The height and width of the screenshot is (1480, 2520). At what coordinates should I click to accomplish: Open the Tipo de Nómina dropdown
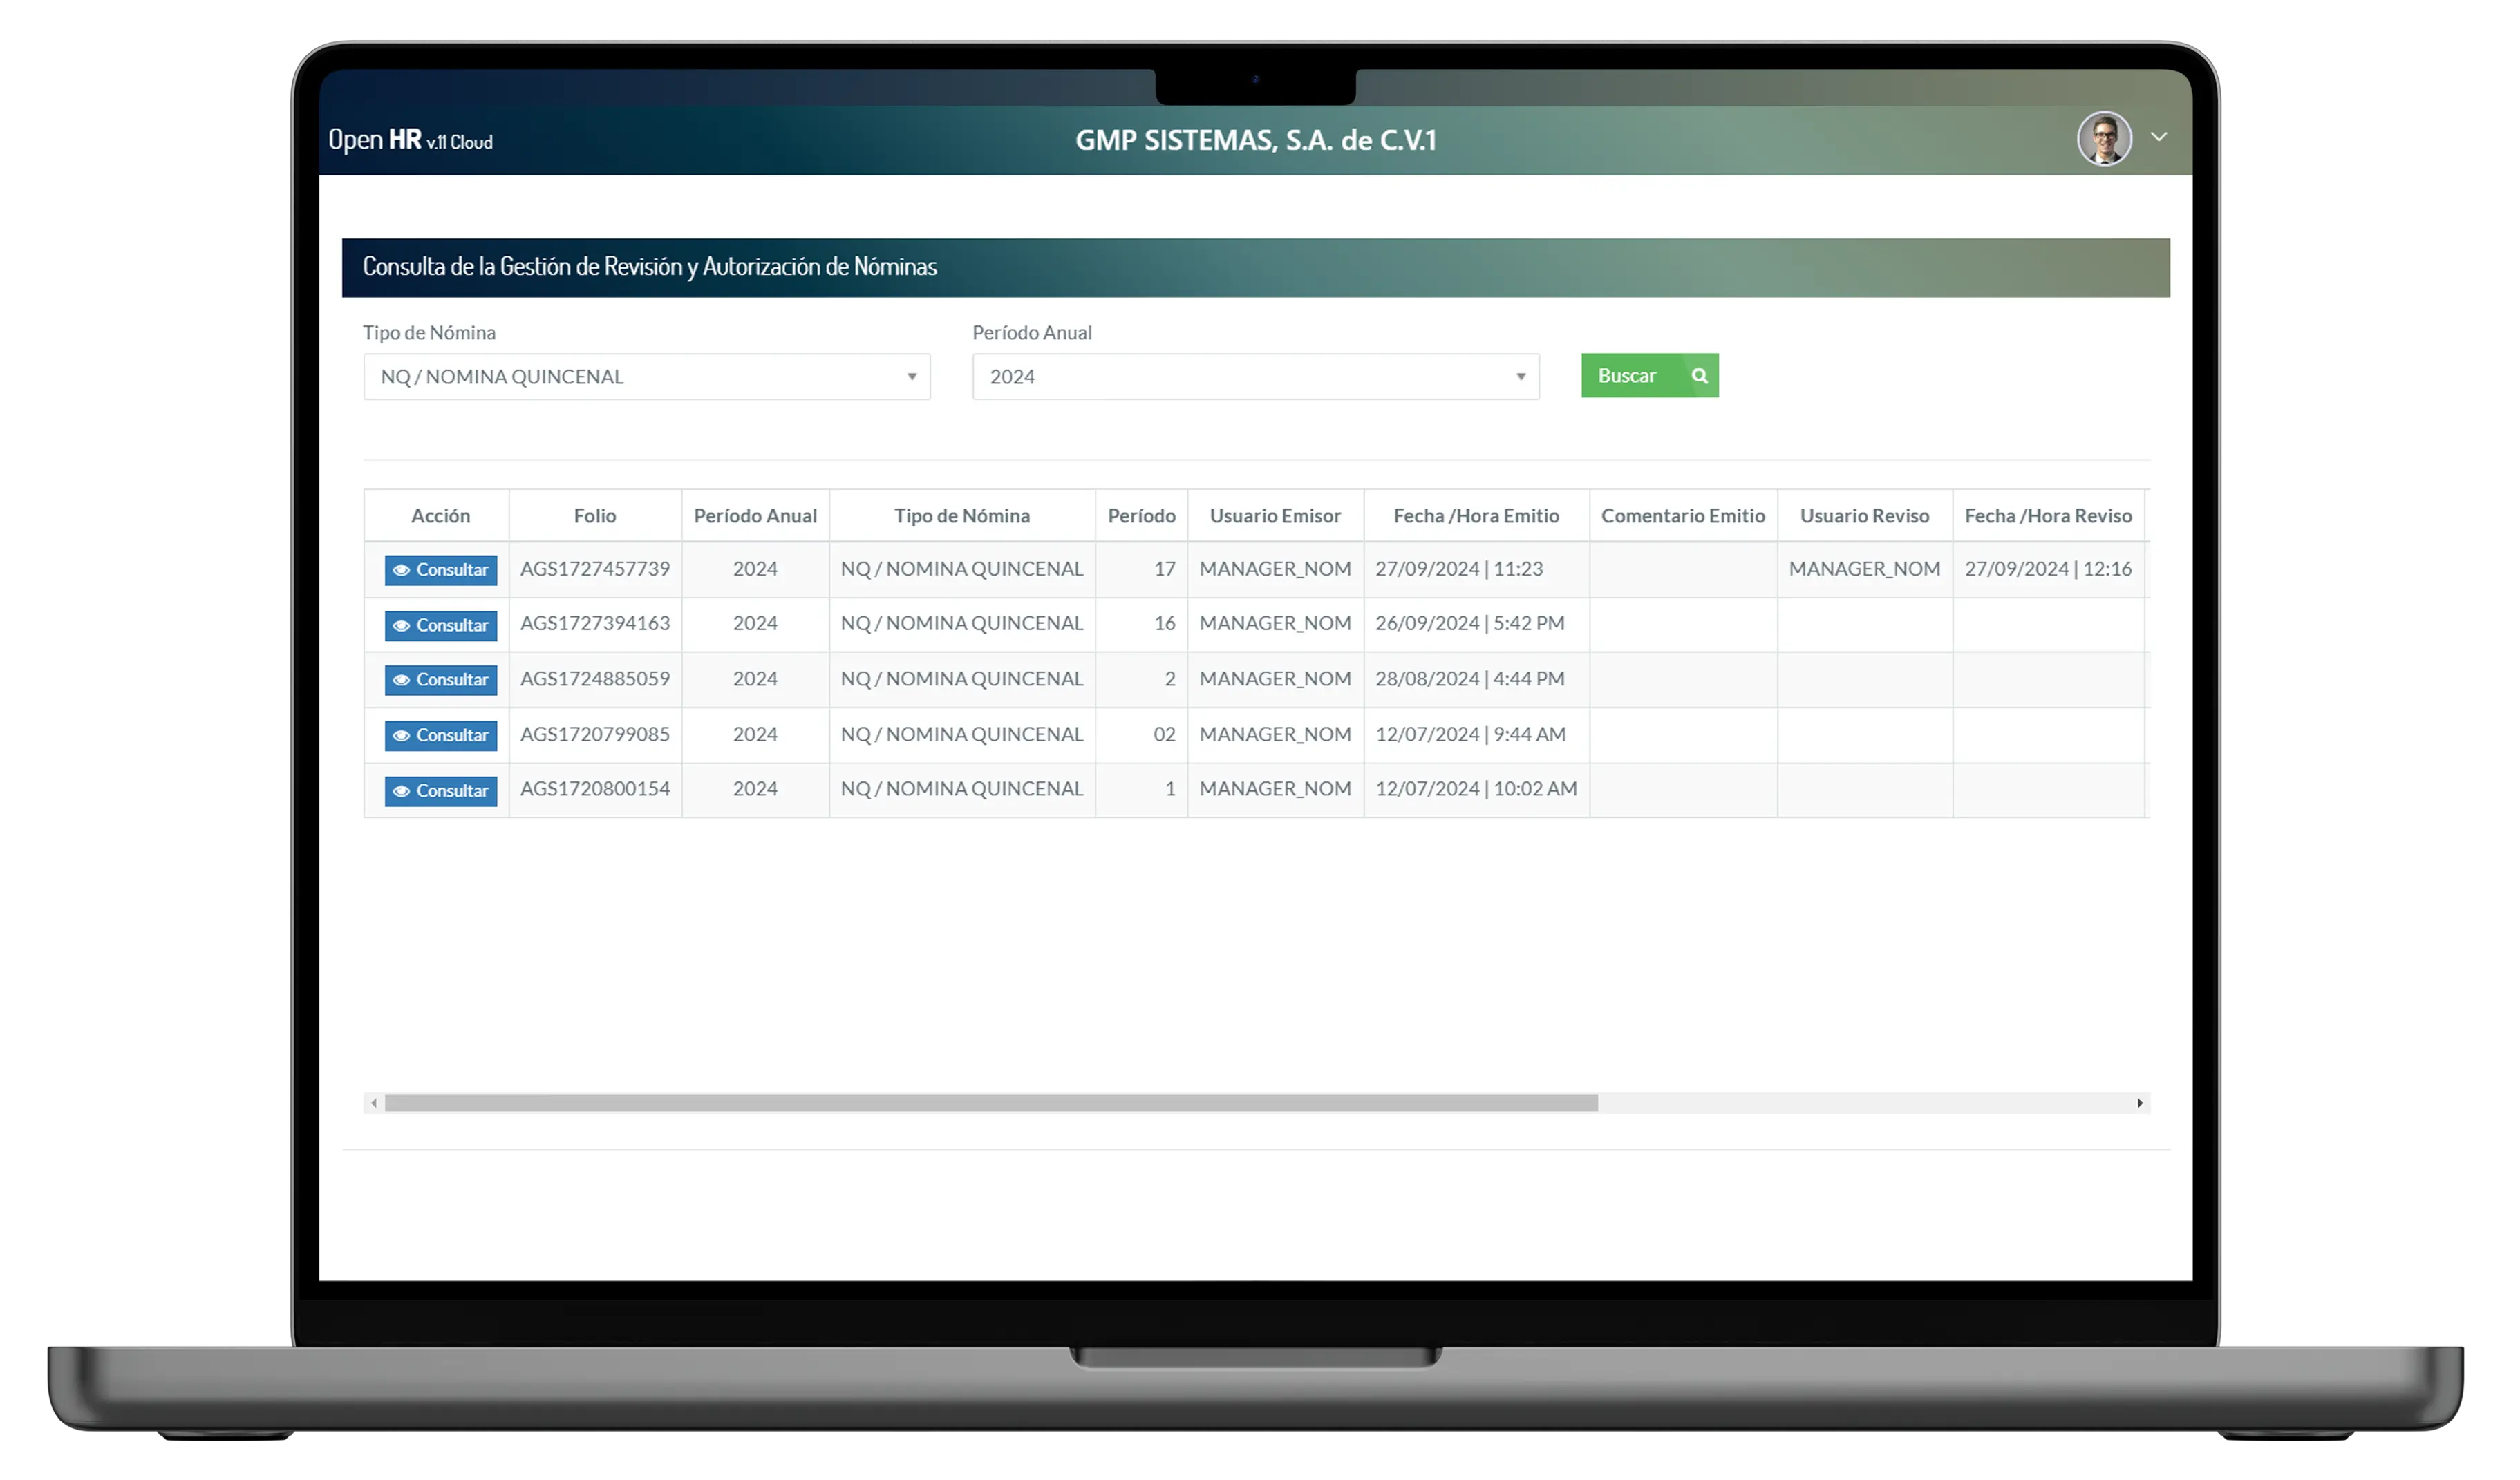coord(646,377)
